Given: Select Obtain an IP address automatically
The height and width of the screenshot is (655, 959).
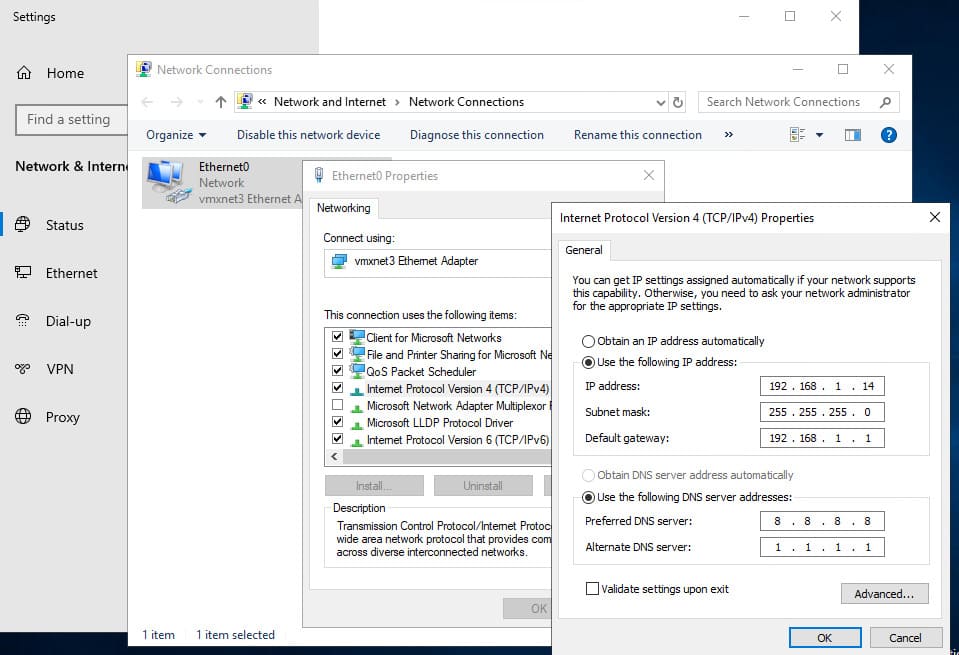Looking at the screenshot, I should click(x=589, y=341).
